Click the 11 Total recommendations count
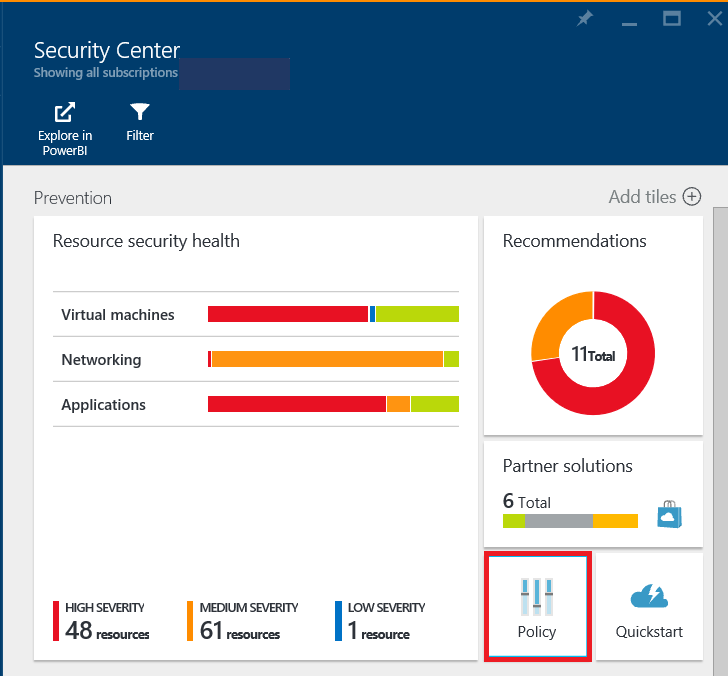This screenshot has height=676, width=728. pos(593,354)
